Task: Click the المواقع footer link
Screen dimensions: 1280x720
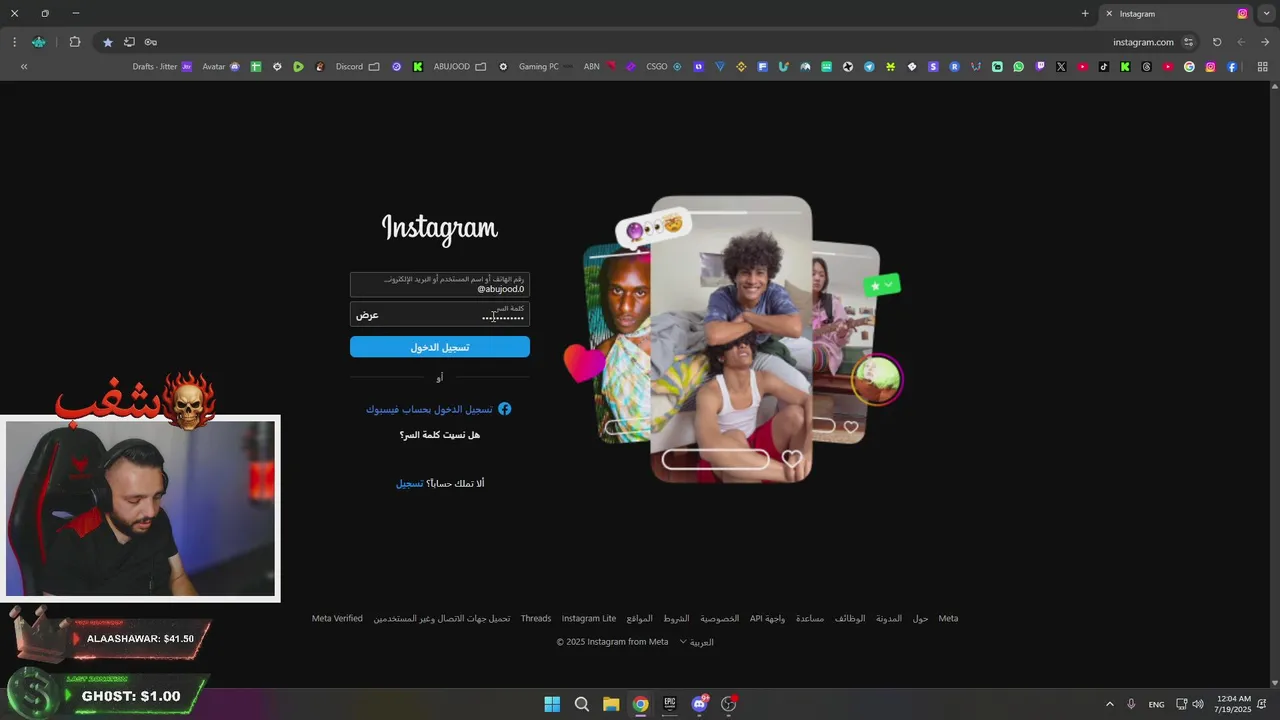Action: (x=640, y=618)
